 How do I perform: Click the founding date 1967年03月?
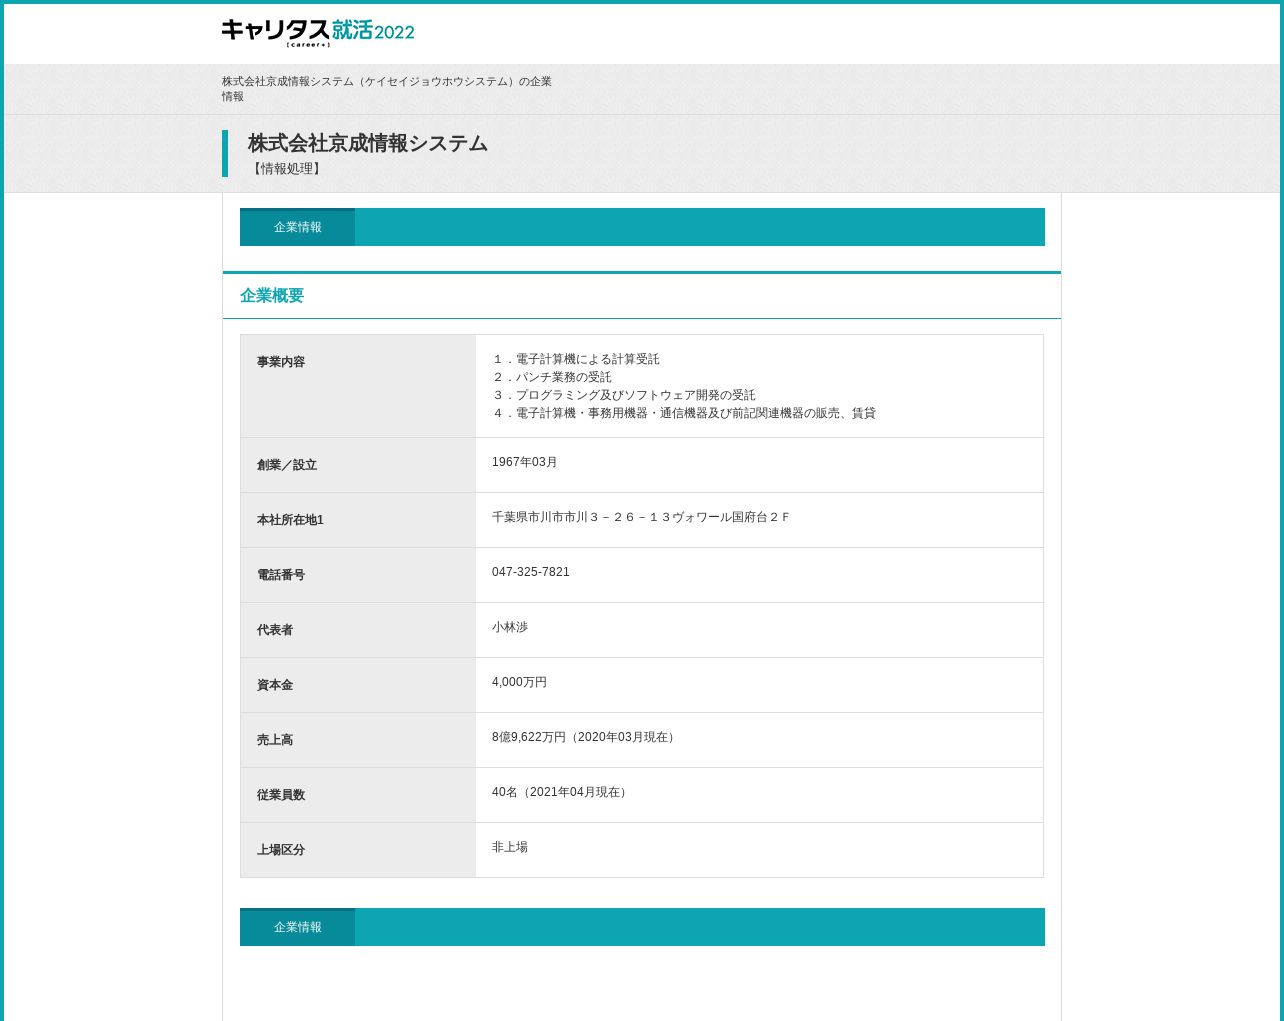[525, 462]
